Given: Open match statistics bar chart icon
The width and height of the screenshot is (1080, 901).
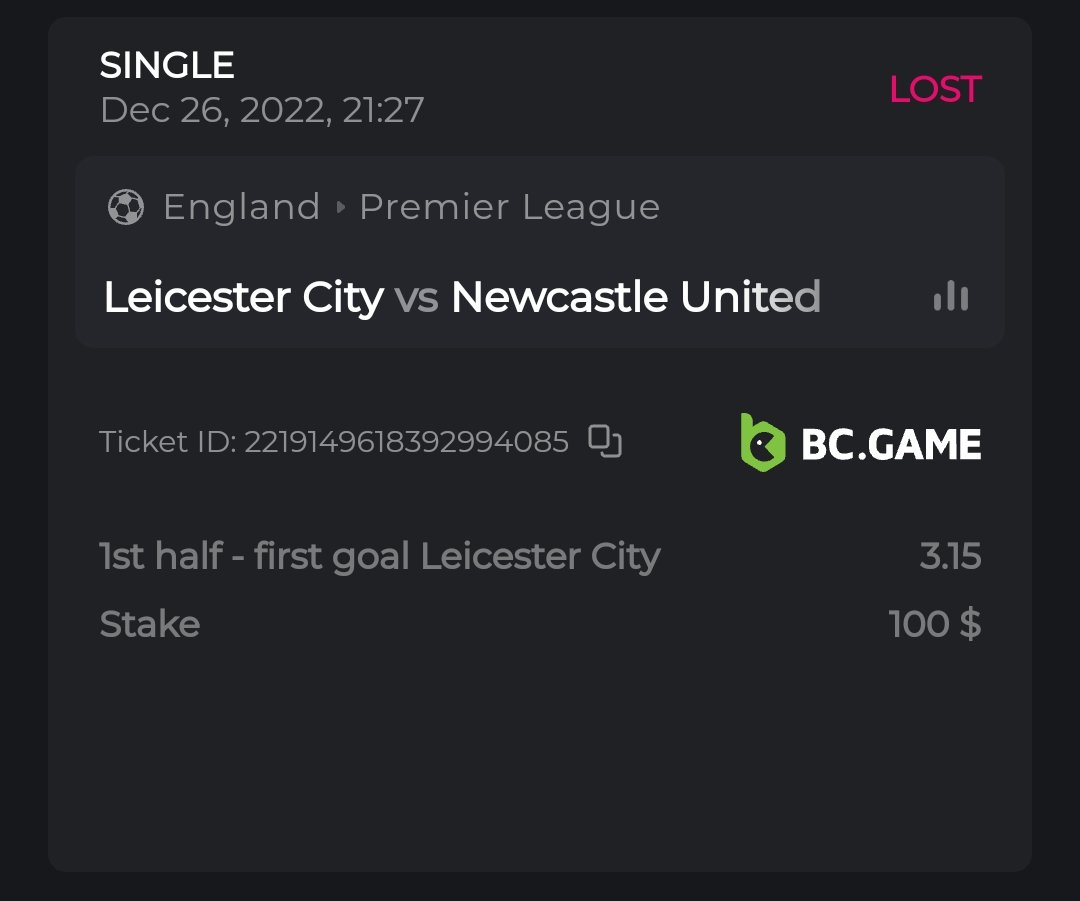Looking at the screenshot, I should 950,296.
